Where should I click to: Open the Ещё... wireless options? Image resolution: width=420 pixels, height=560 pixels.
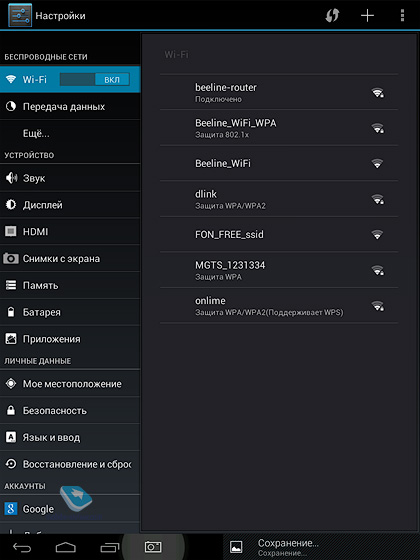click(70, 133)
